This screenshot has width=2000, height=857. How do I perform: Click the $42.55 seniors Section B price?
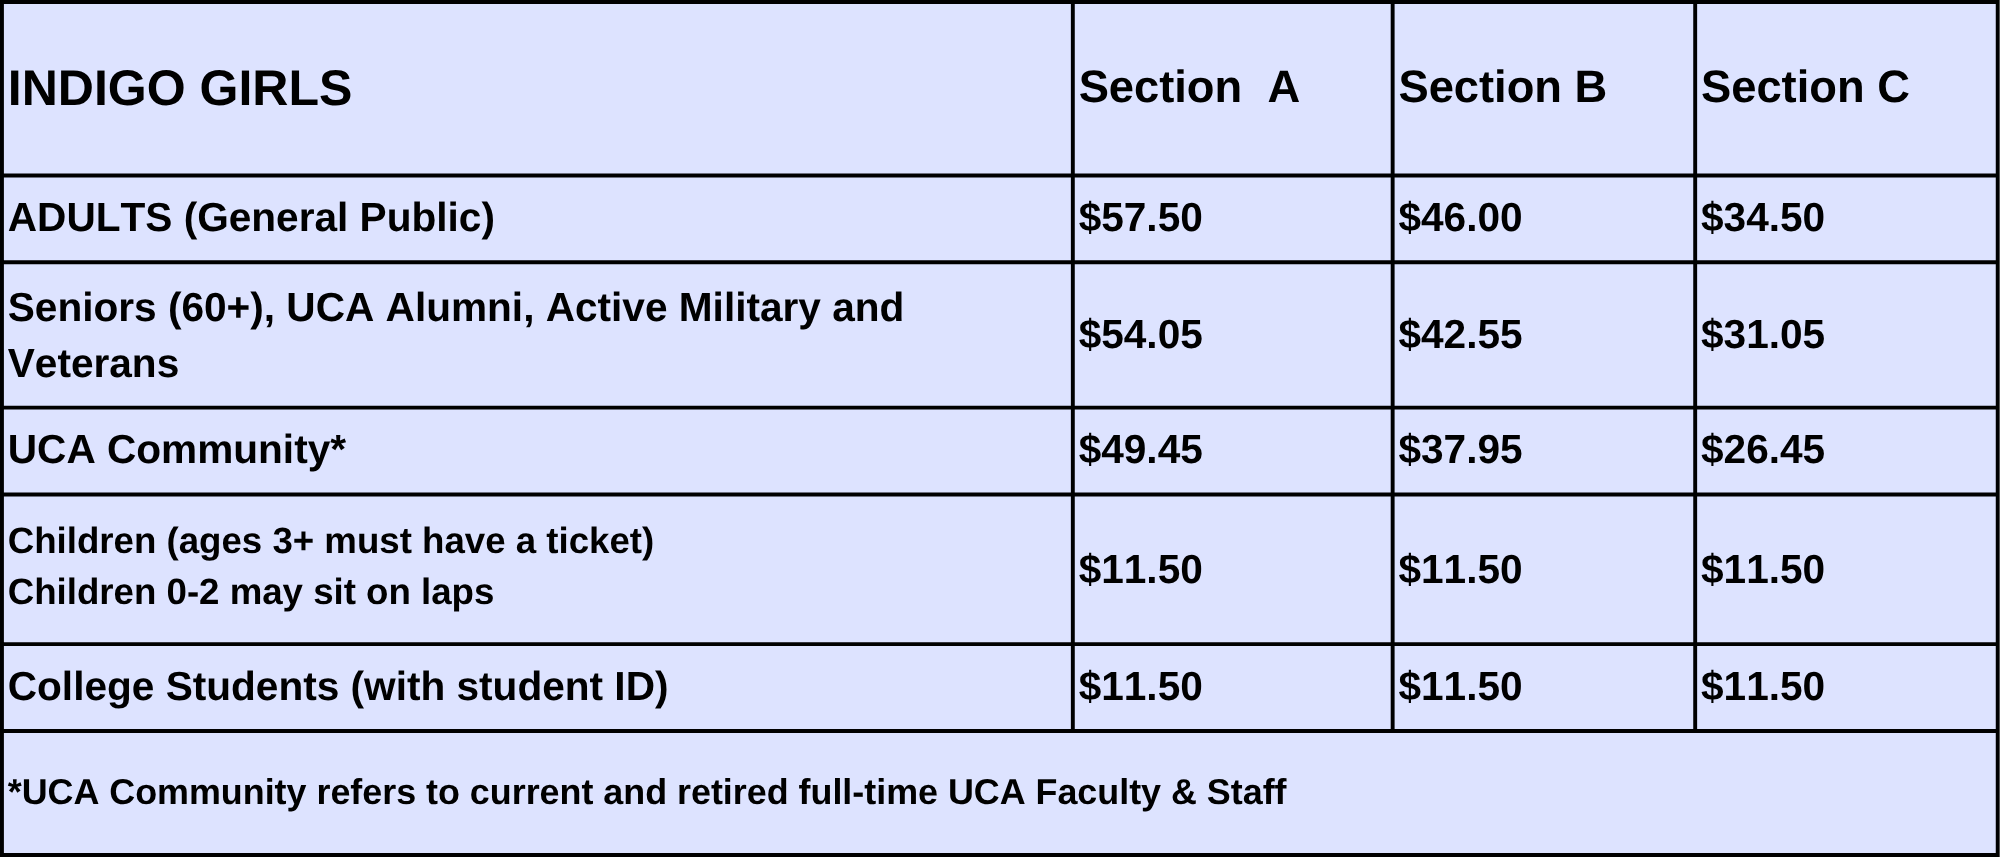click(x=1460, y=335)
